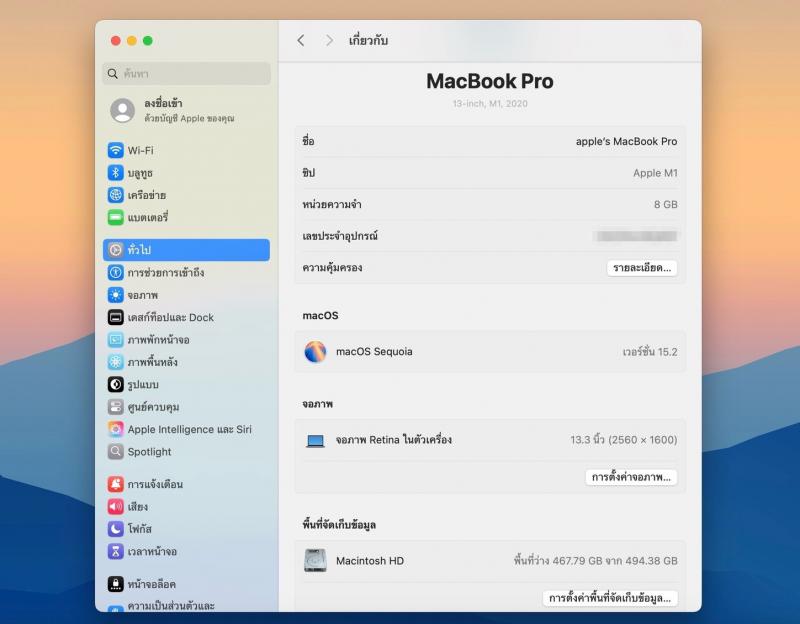Open เสียง (Sound) settings
Viewport: 800px width, 624px height.
pos(186,507)
